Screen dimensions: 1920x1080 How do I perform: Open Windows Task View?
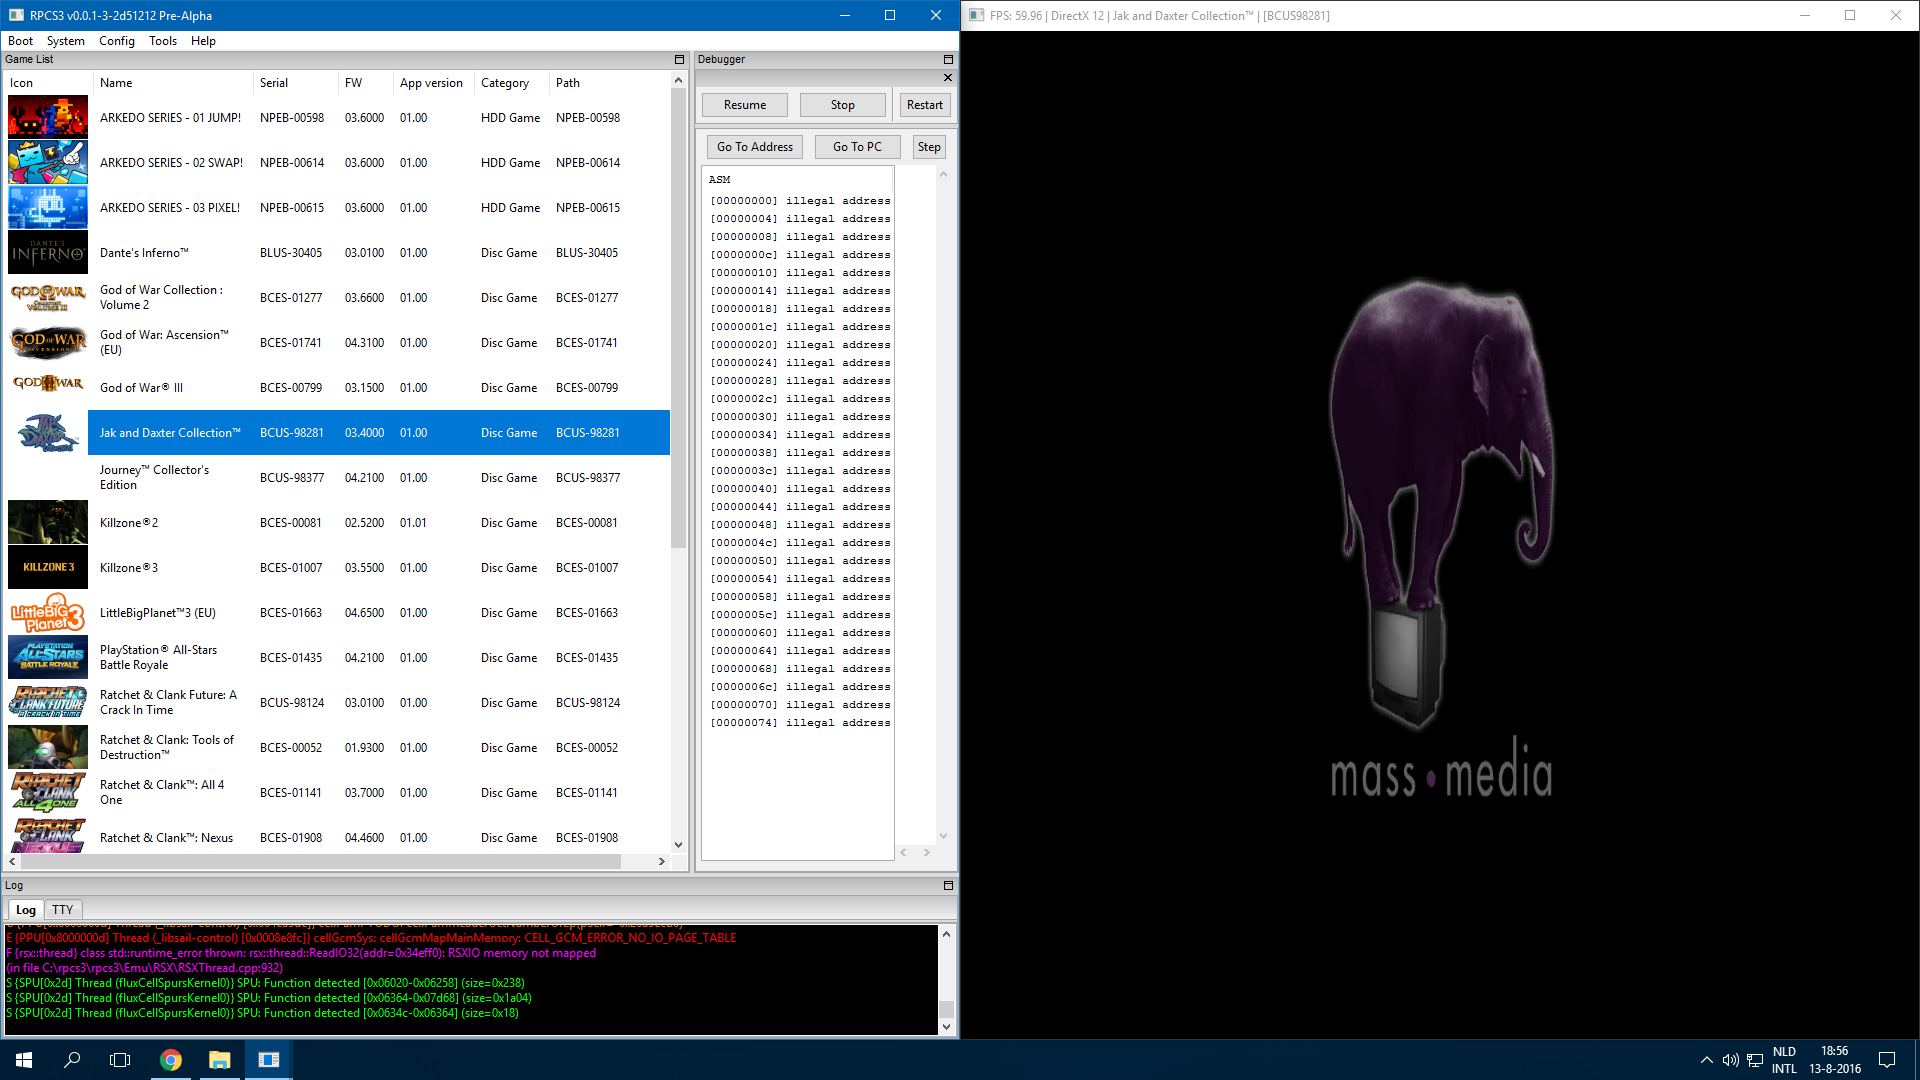[120, 1060]
